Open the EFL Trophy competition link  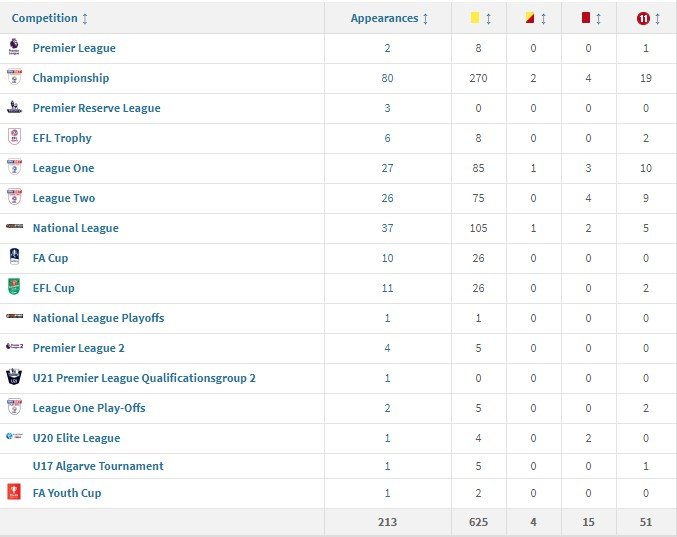tap(62, 138)
